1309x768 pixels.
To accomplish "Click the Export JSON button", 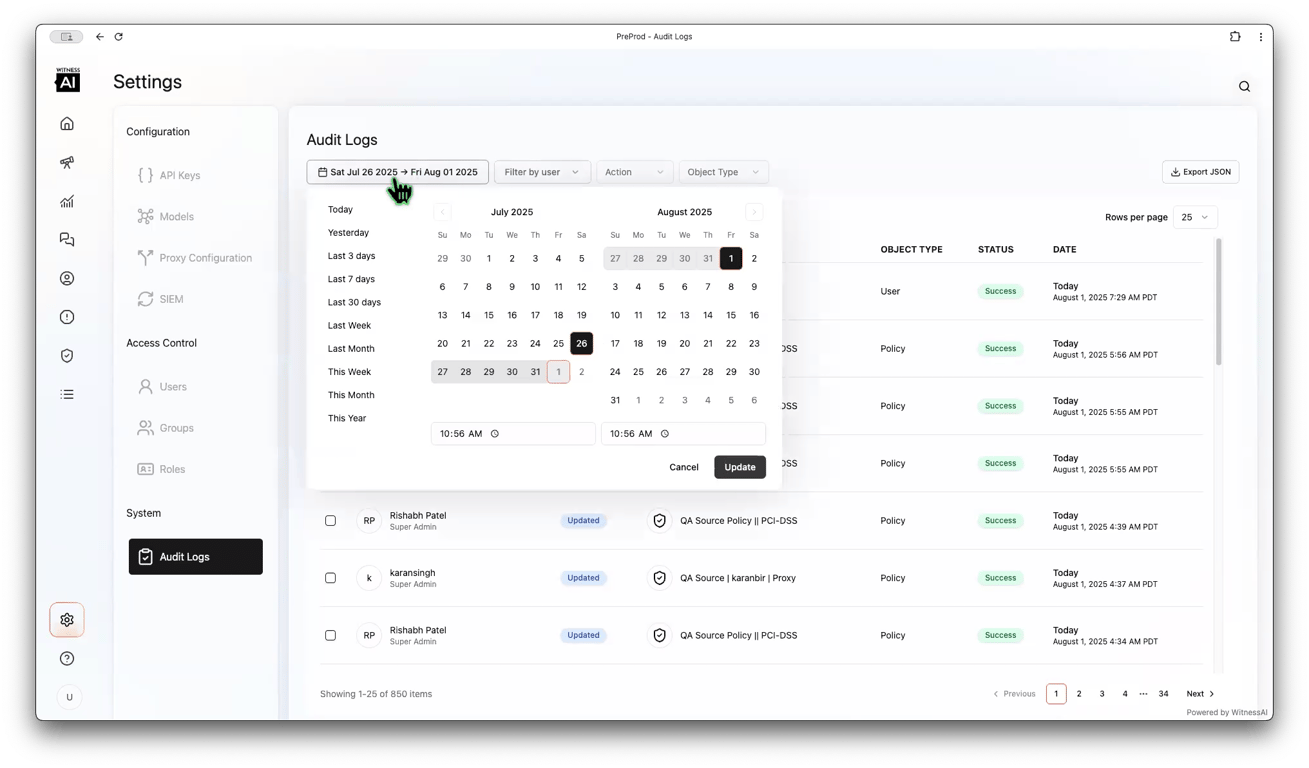I will point(1201,172).
